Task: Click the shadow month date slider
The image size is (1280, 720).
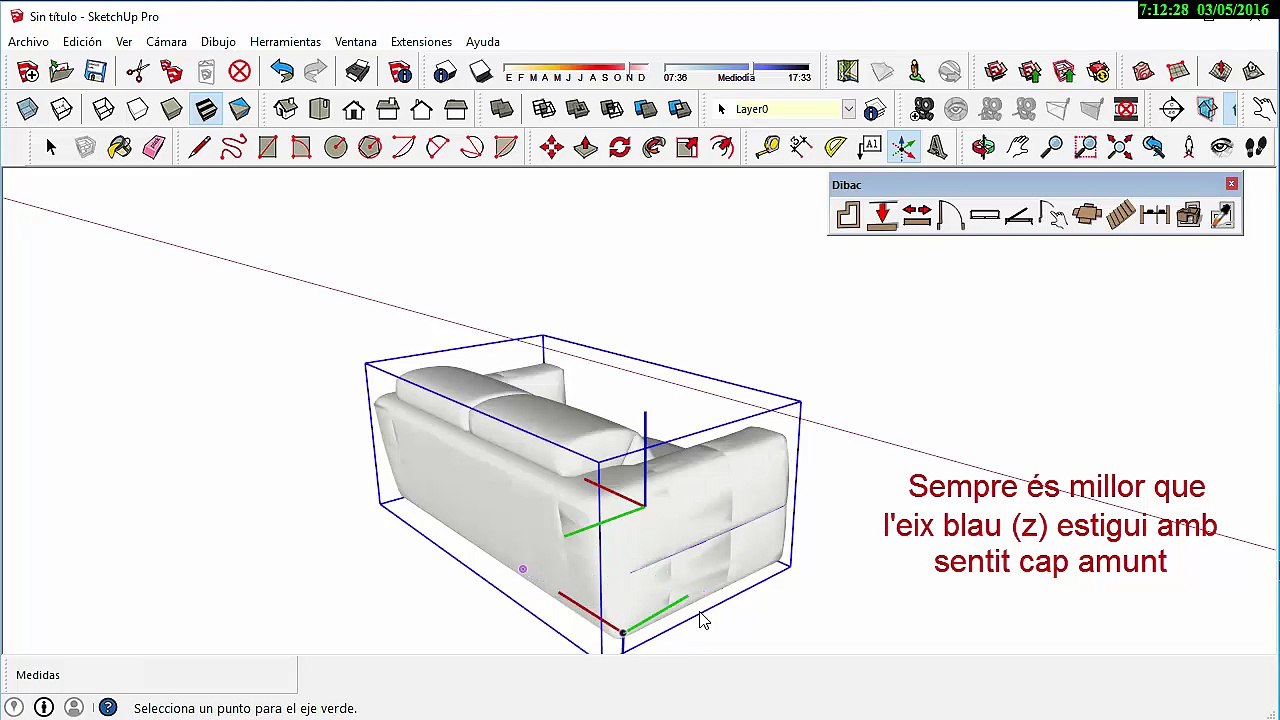Action: (575, 67)
